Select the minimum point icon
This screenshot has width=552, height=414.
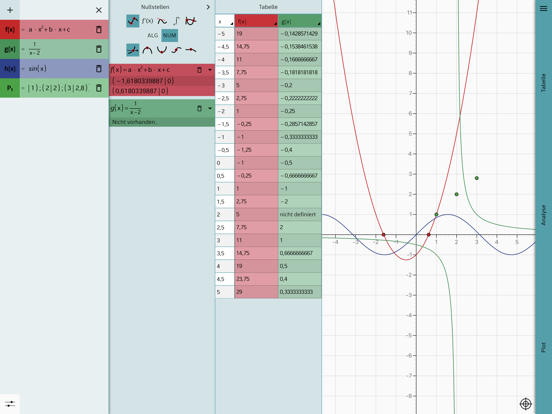coord(162,50)
